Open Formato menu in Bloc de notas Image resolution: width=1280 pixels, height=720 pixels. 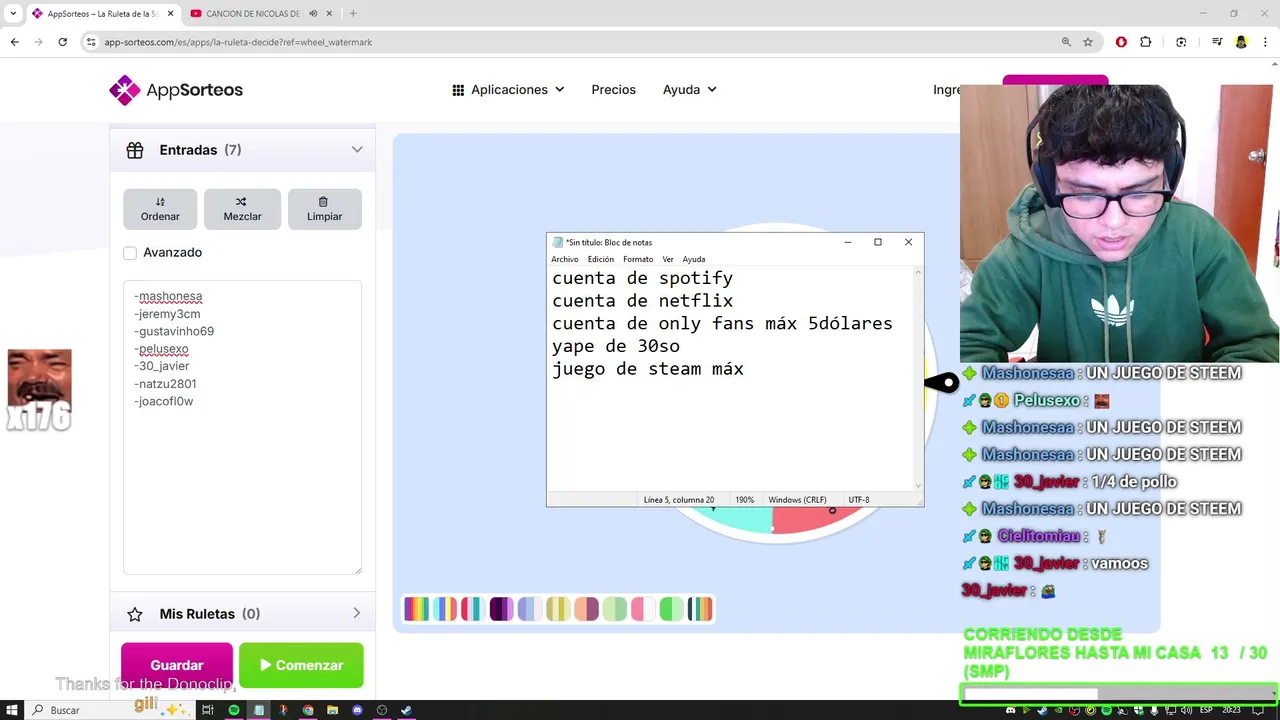638,259
